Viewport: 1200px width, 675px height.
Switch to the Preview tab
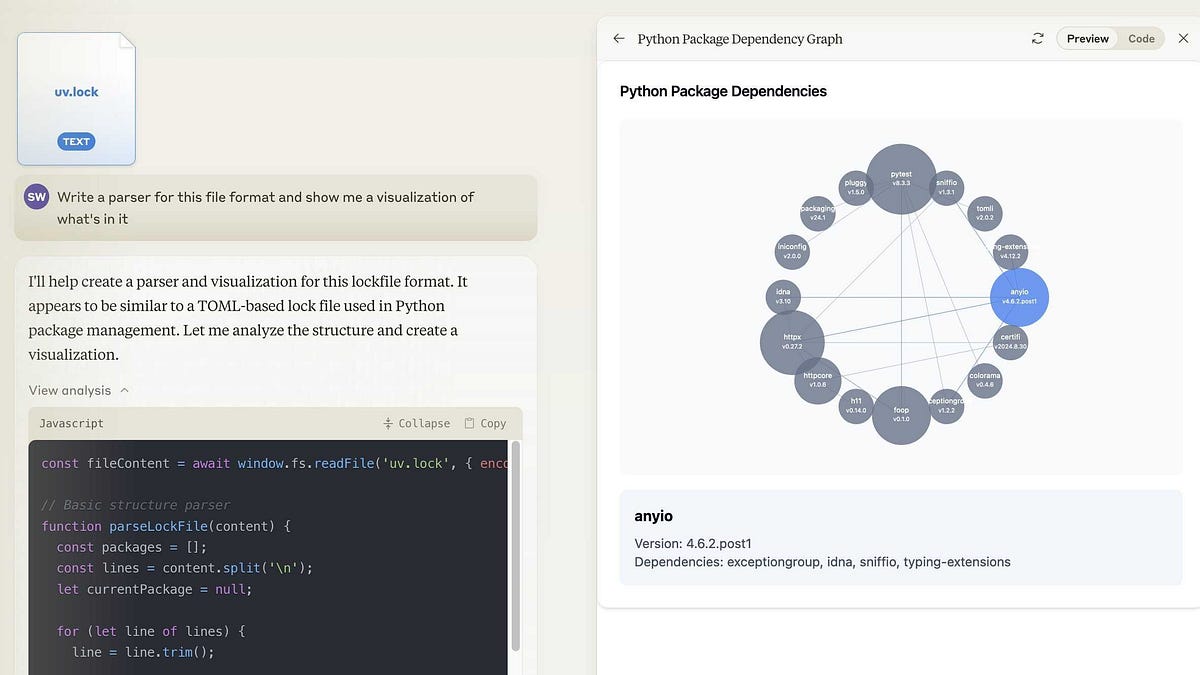[1087, 39]
